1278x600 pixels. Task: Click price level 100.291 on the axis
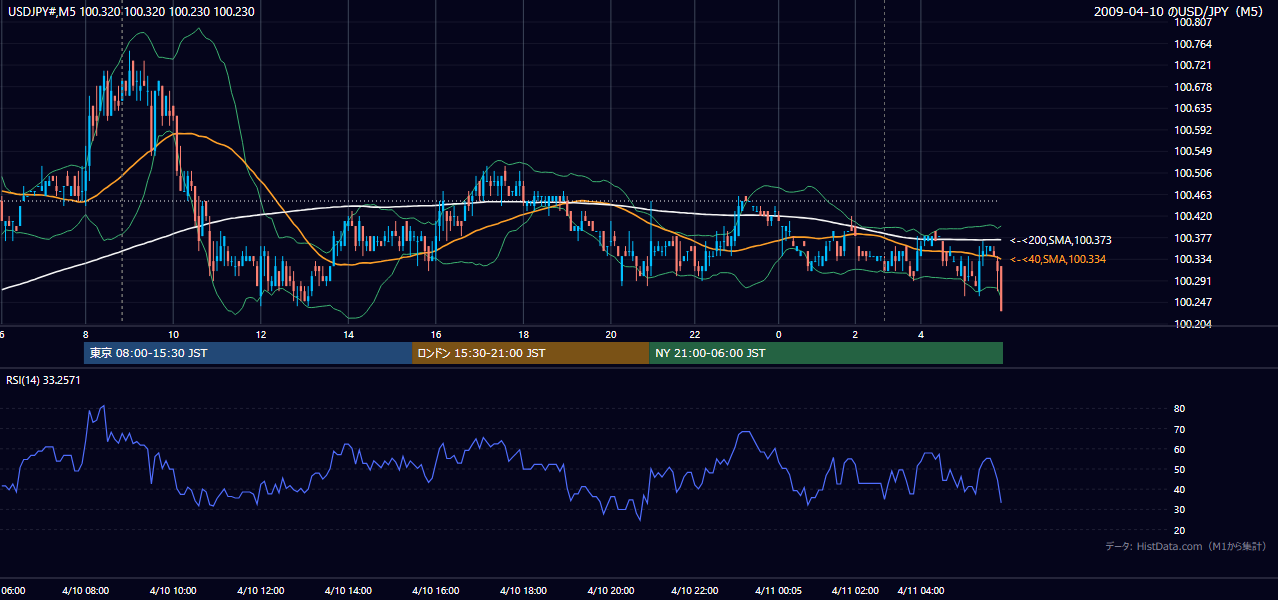point(1193,281)
